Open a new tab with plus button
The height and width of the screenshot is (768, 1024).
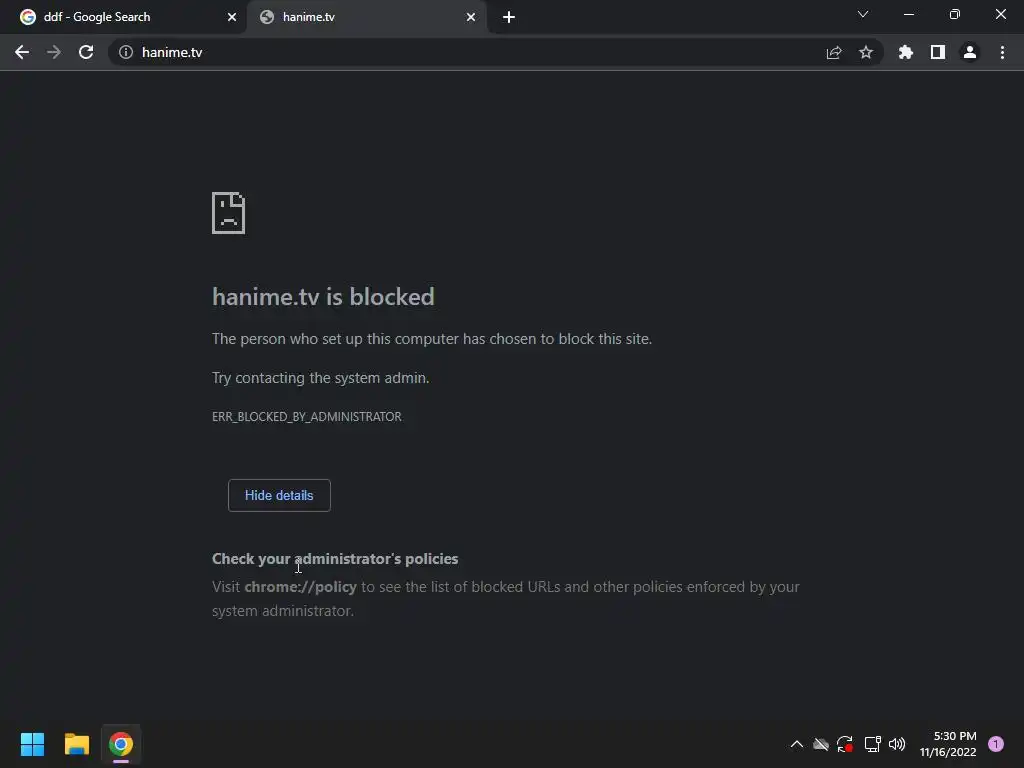coord(509,17)
